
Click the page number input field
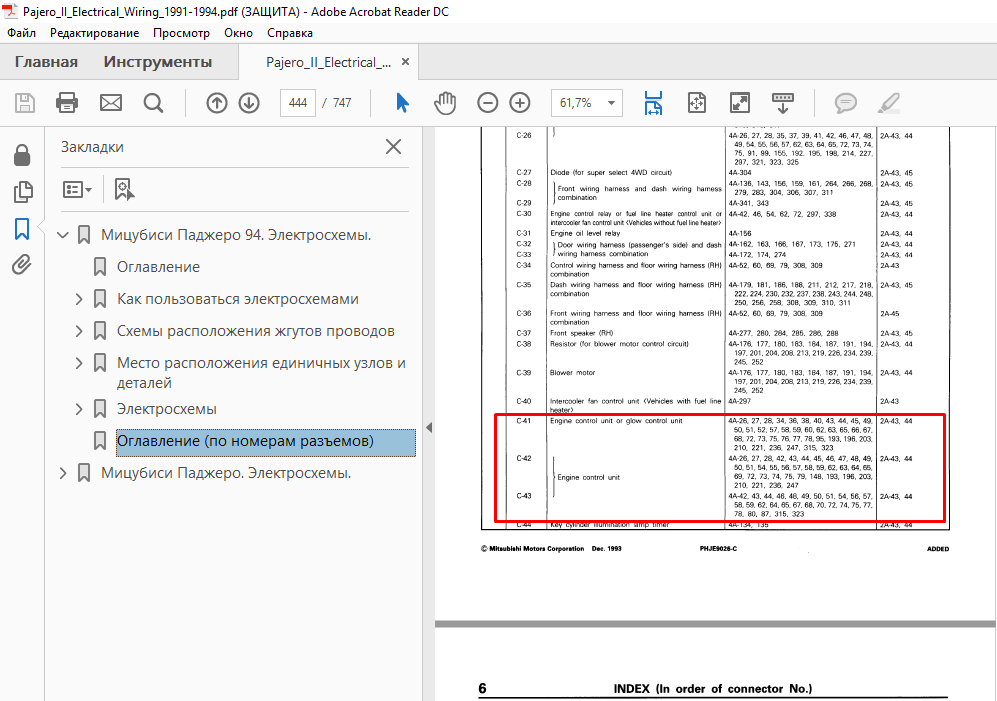pos(298,103)
